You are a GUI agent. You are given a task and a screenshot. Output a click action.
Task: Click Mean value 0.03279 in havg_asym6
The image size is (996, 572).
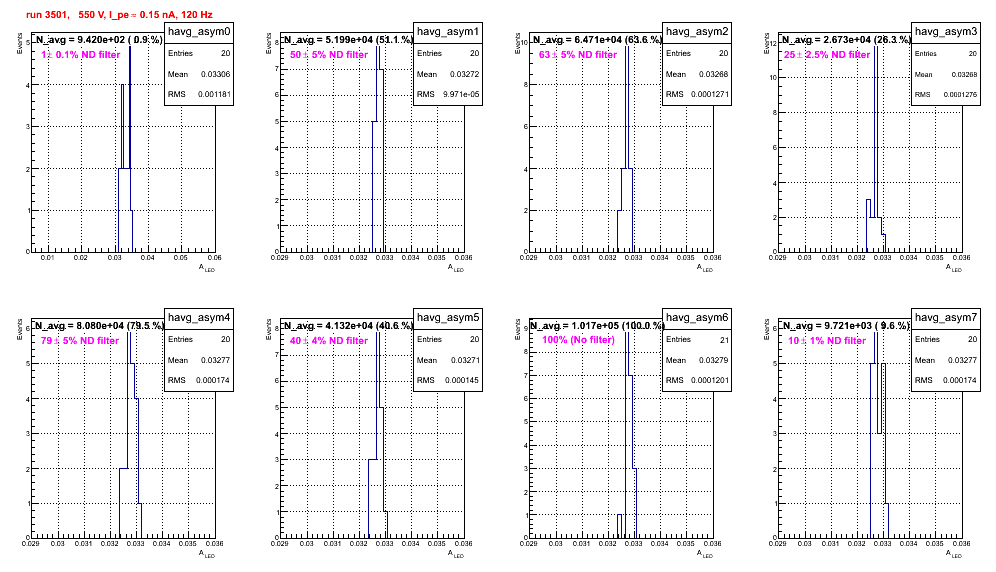click(713, 360)
